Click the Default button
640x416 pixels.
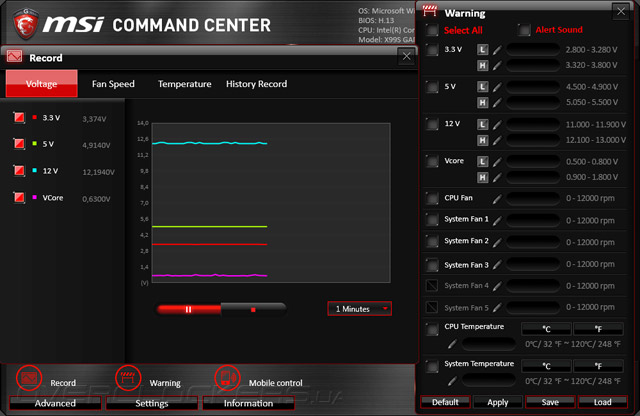pos(445,402)
